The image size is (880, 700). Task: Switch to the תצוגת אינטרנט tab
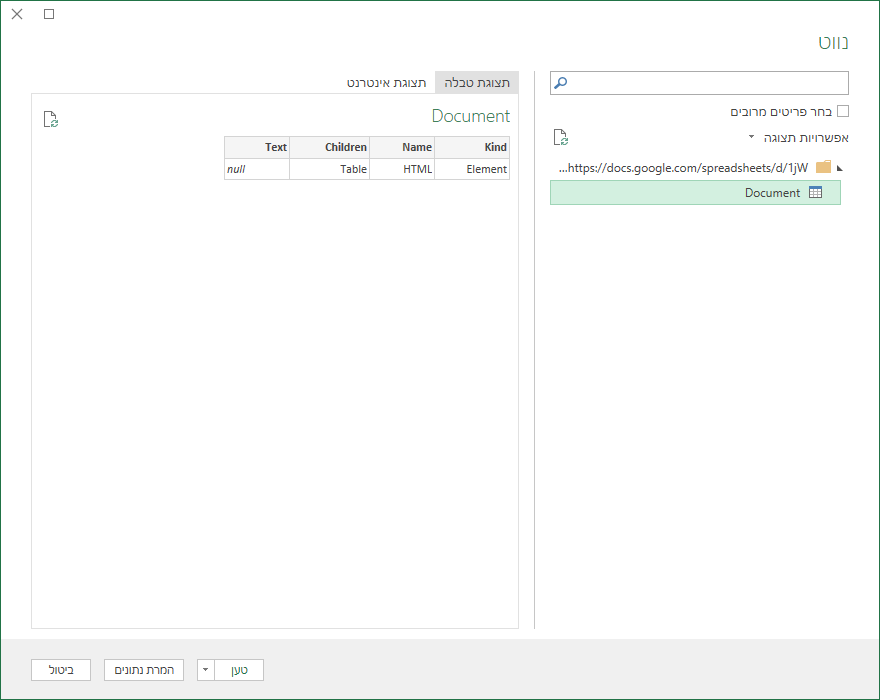pos(386,83)
